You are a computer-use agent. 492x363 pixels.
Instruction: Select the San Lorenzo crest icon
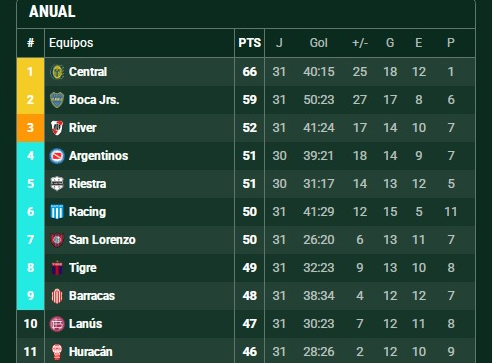tap(57, 240)
